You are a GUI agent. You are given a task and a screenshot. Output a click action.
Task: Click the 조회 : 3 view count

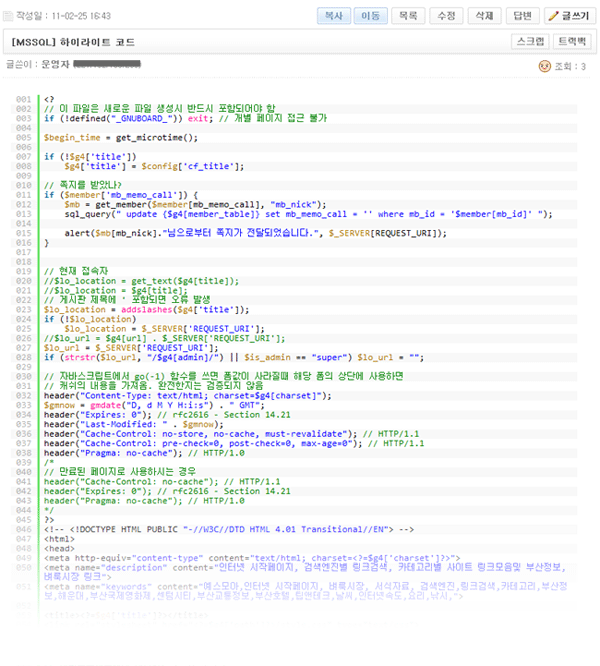point(570,66)
